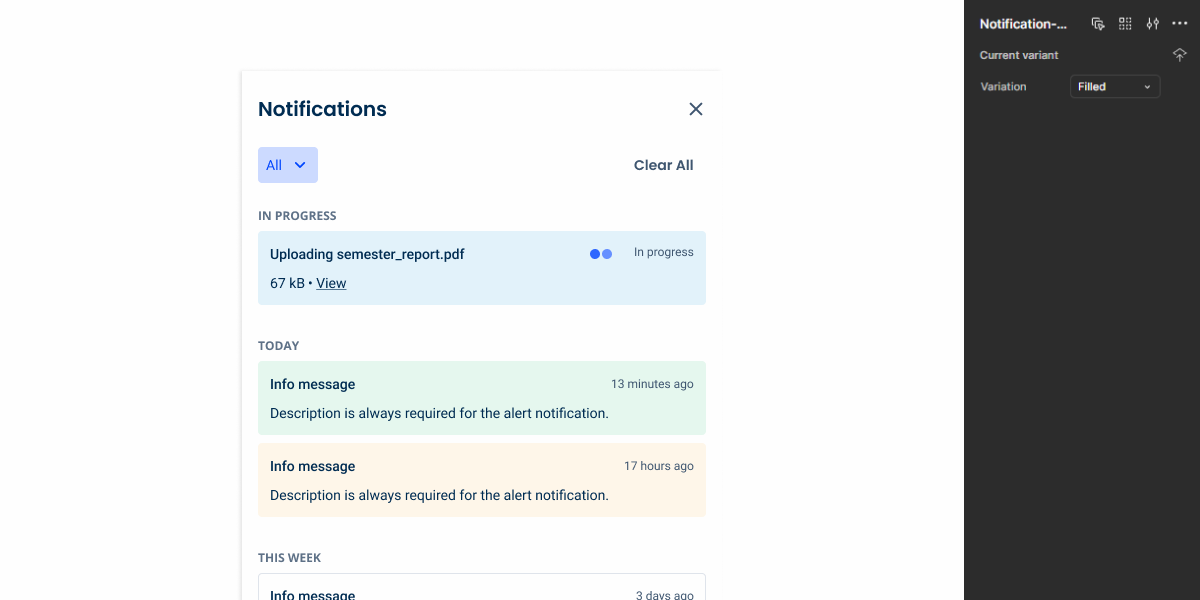Select the Notifications heading text
The image size is (1200, 600).
[322, 109]
